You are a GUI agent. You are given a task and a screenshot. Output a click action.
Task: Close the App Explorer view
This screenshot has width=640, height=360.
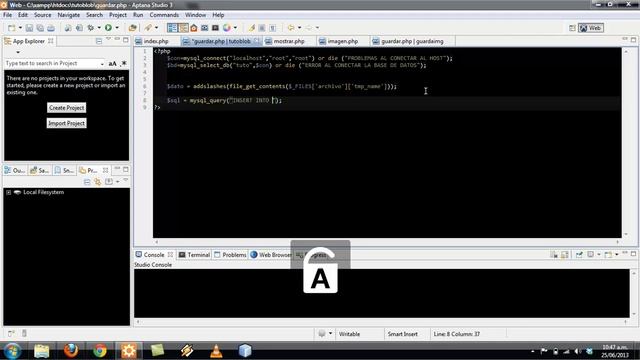(x=51, y=41)
